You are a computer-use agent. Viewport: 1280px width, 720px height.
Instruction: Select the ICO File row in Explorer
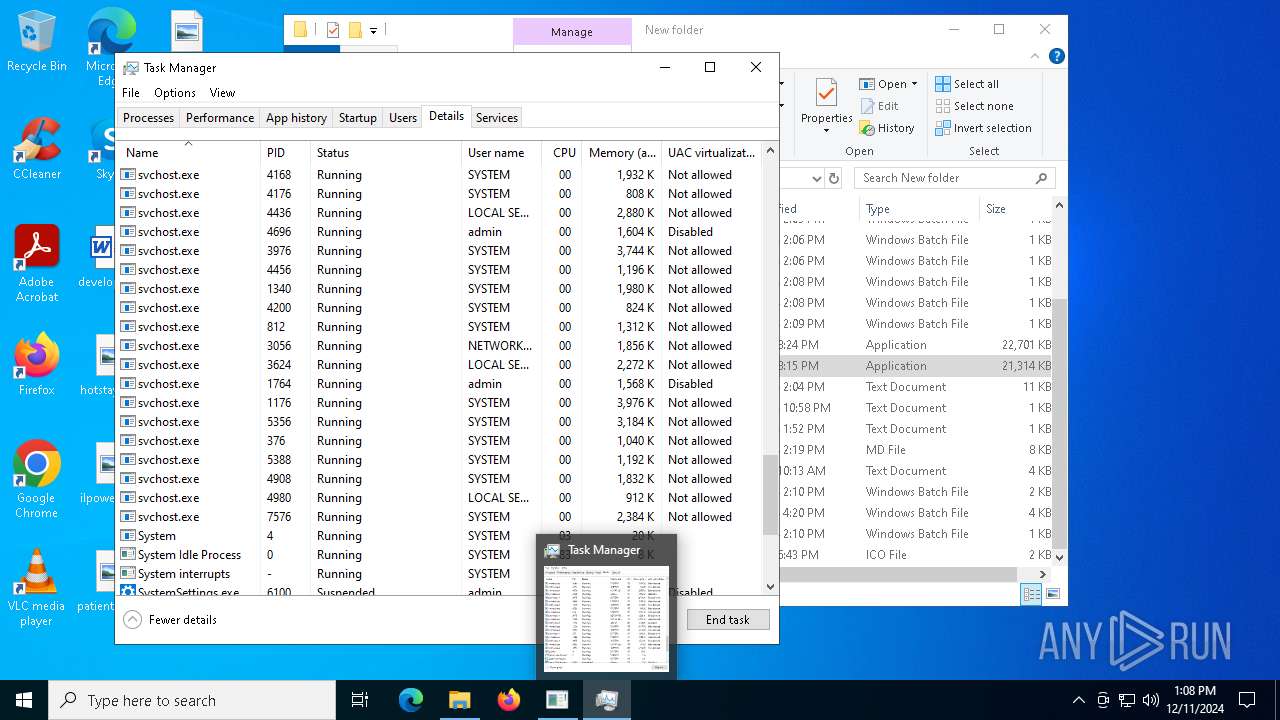915,555
